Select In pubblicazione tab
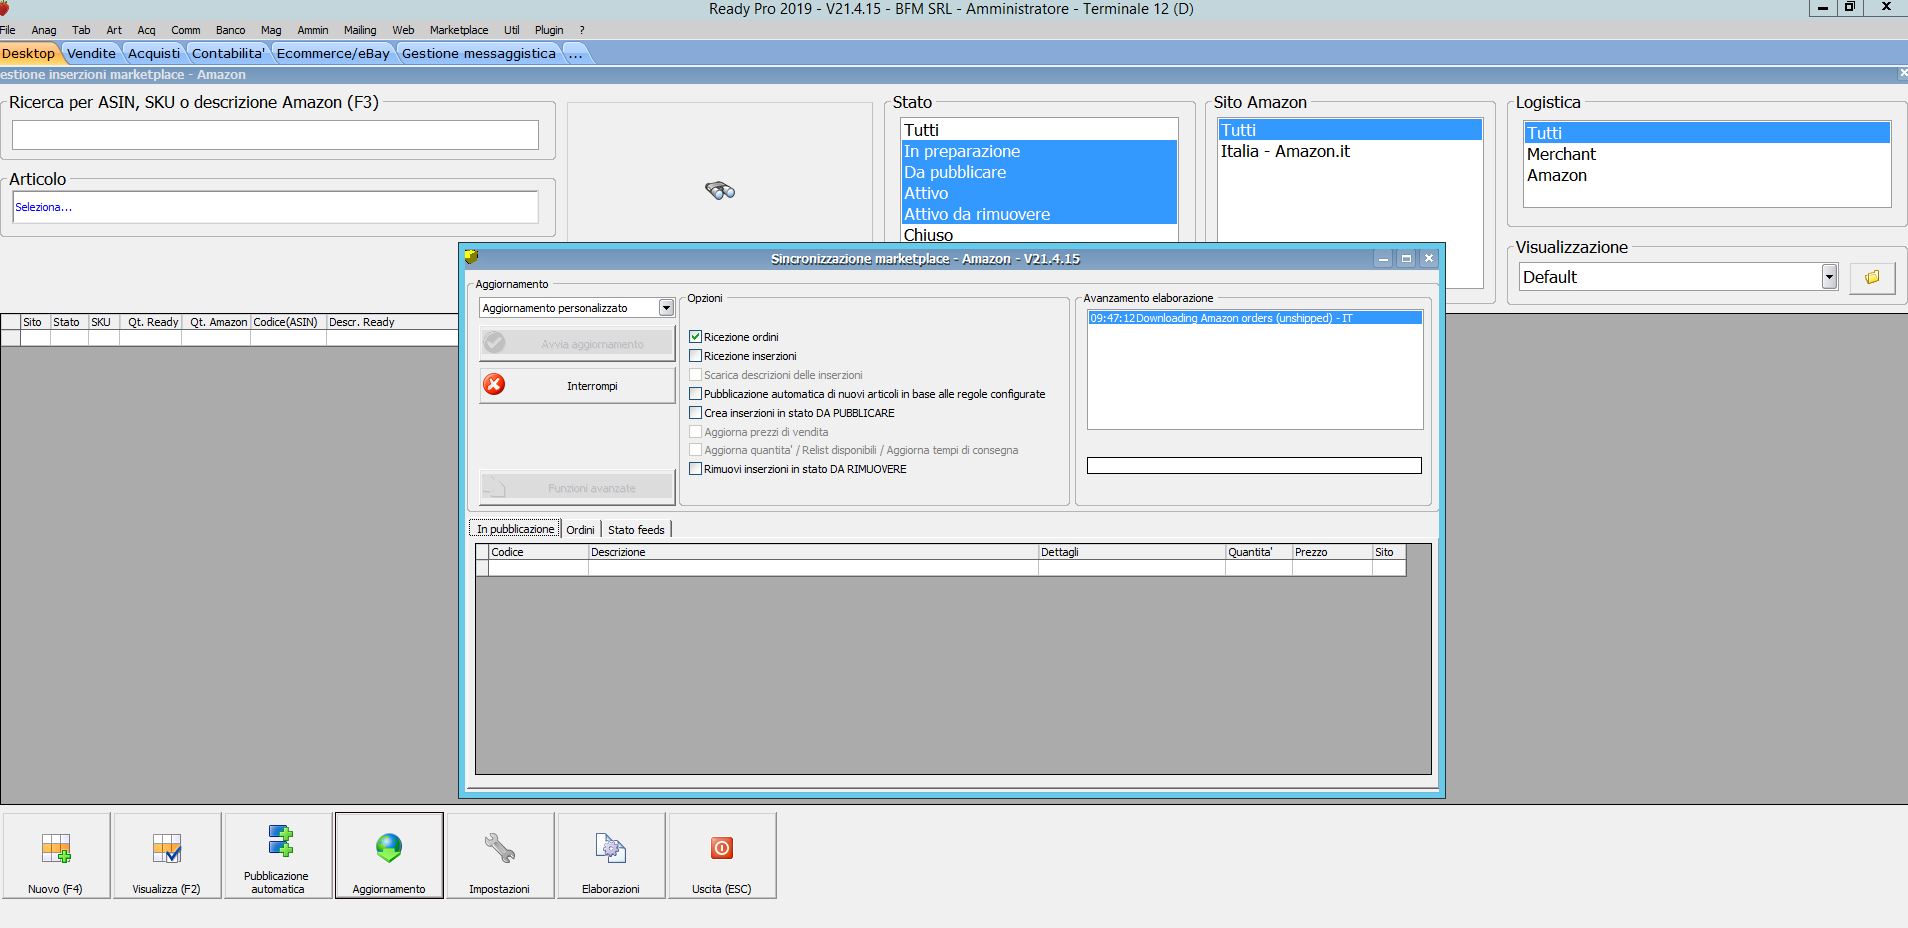Viewport: 1908px width, 928px height. click(515, 529)
